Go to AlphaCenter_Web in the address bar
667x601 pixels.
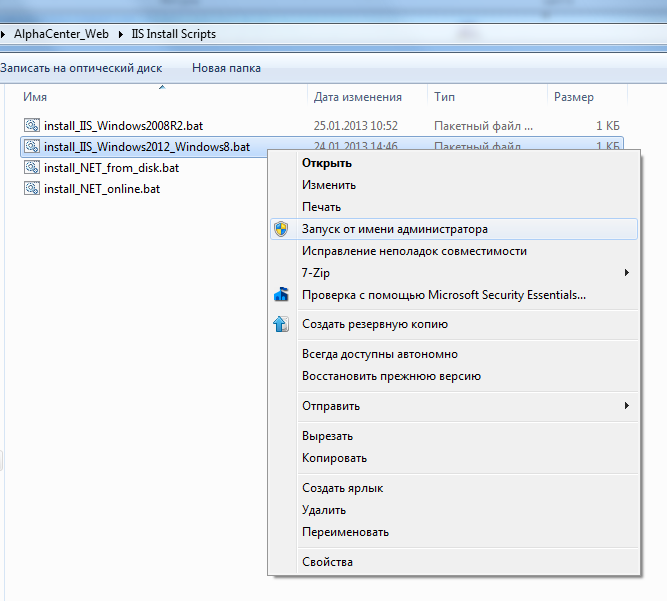(x=61, y=34)
